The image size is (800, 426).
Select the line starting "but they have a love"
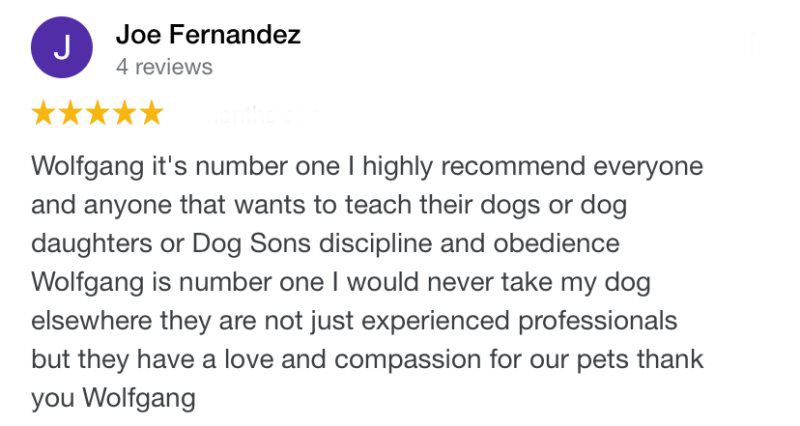click(x=367, y=359)
